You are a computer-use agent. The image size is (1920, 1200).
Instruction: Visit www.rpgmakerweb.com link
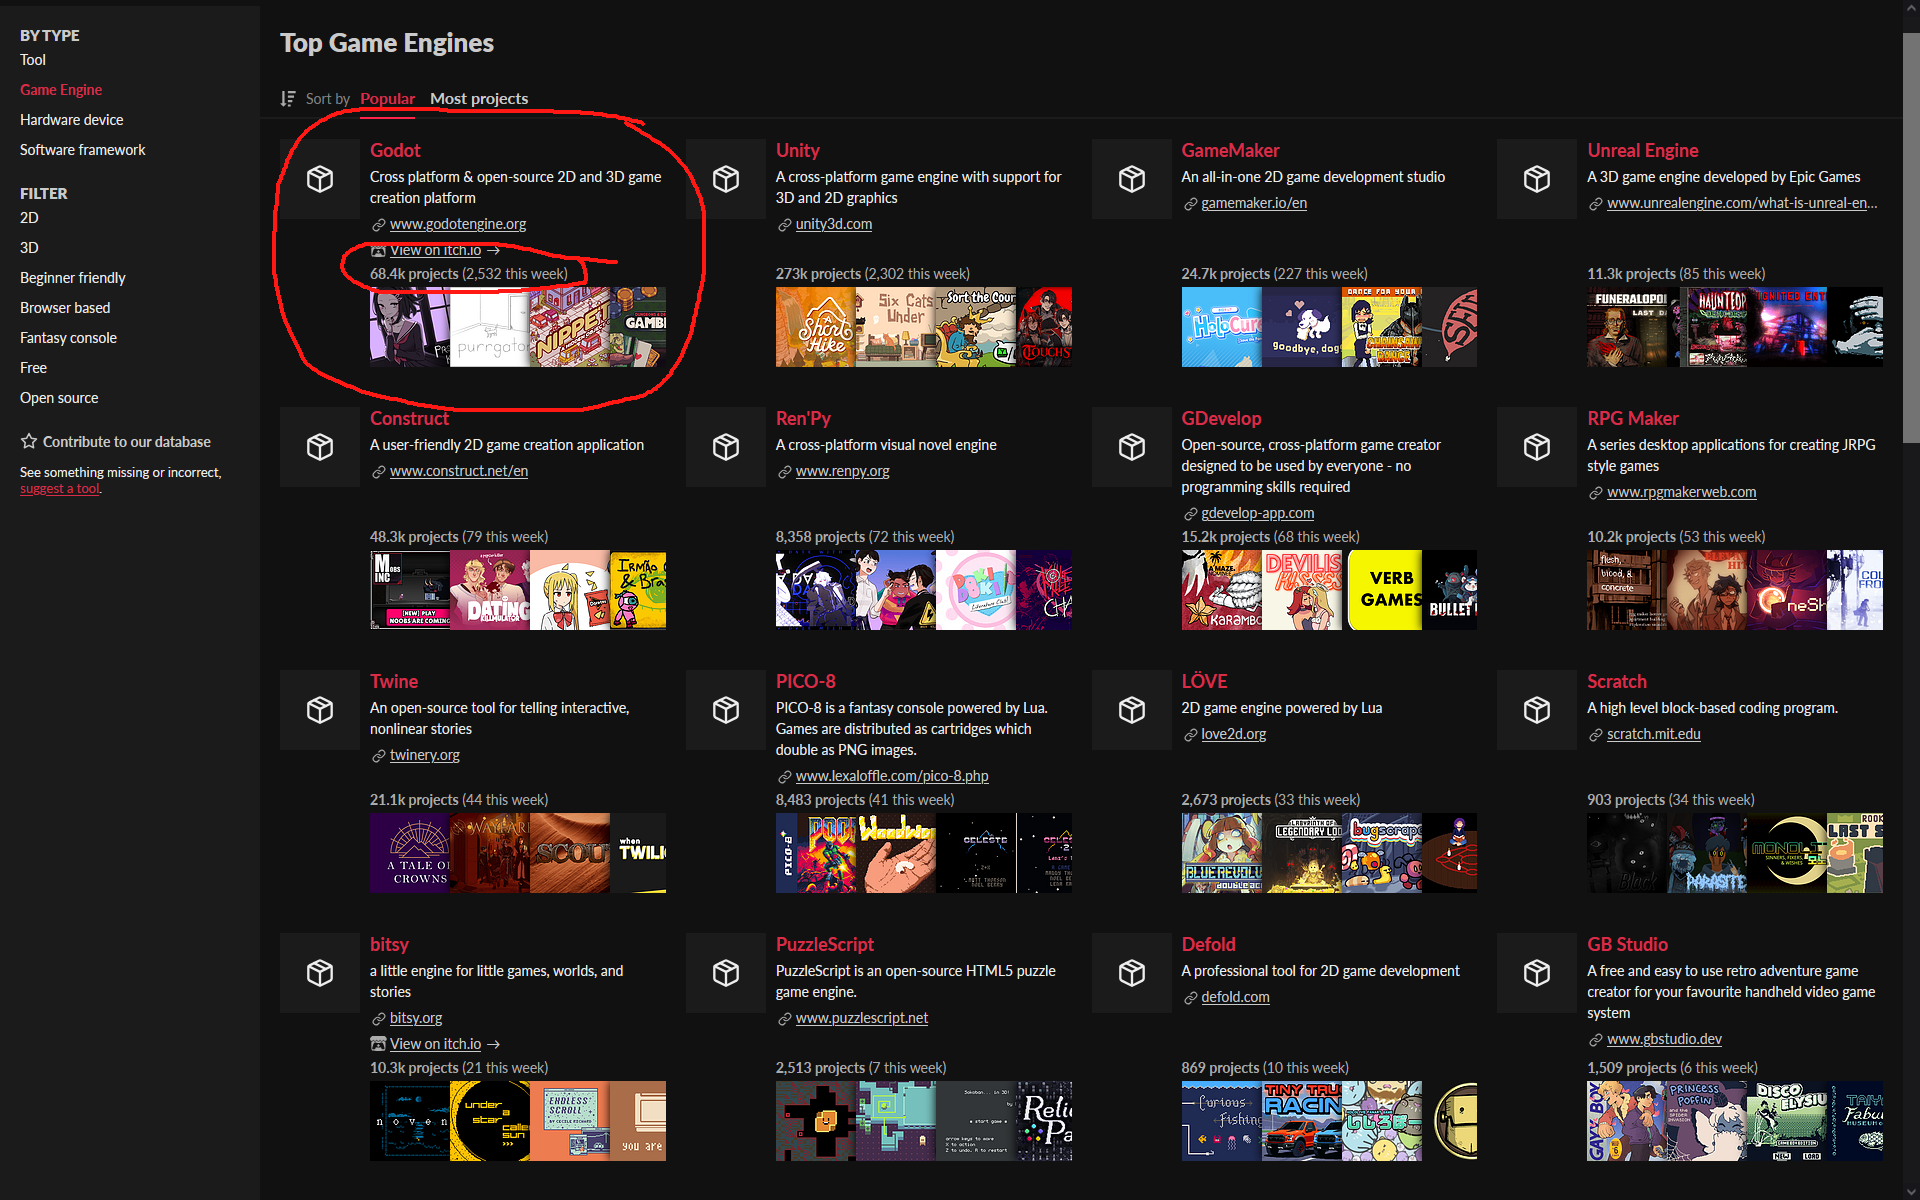(x=1681, y=492)
